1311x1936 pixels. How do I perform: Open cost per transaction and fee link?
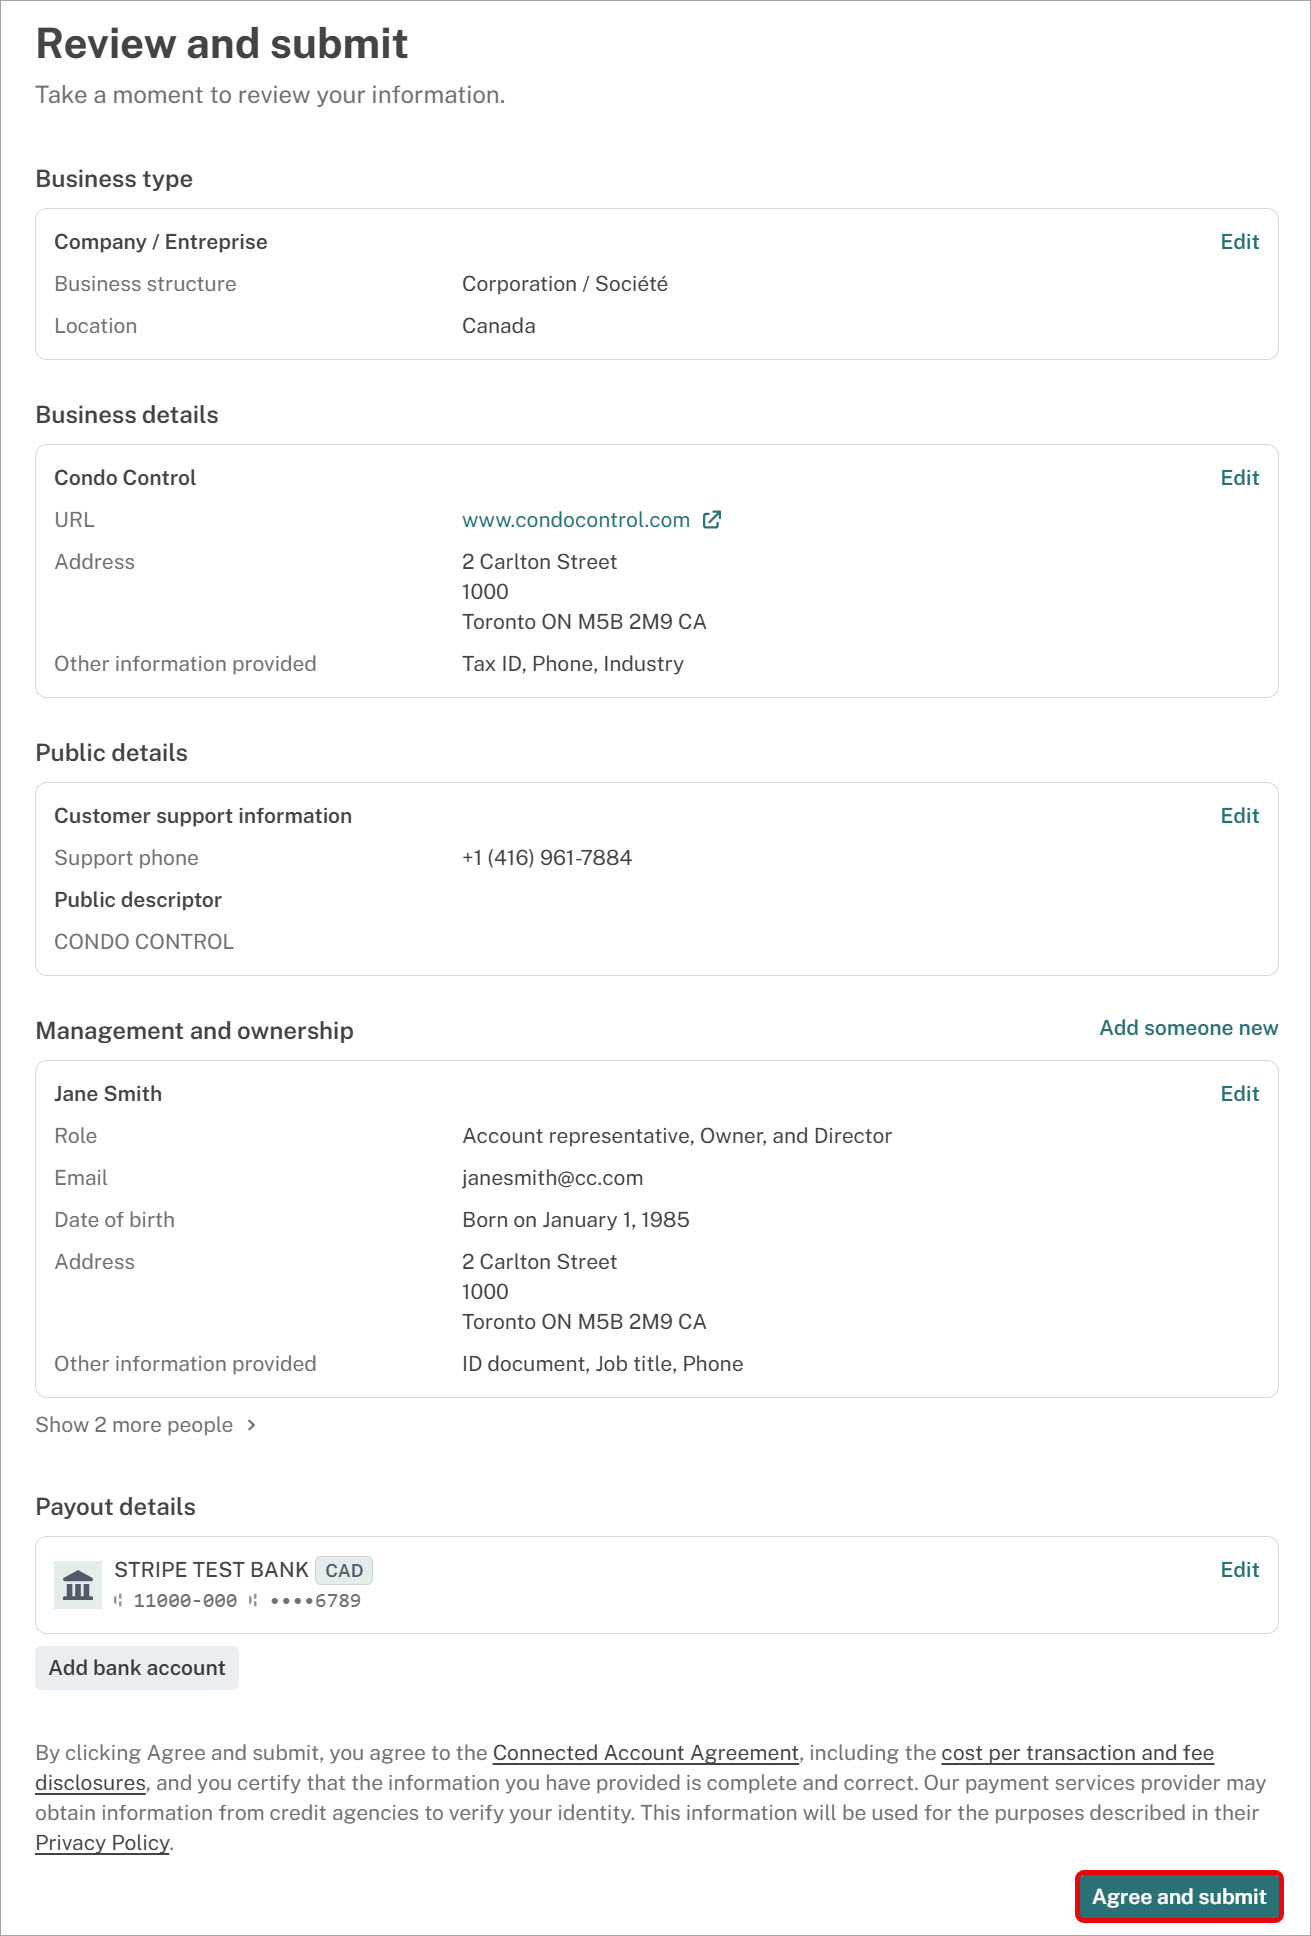coord(1077,1753)
